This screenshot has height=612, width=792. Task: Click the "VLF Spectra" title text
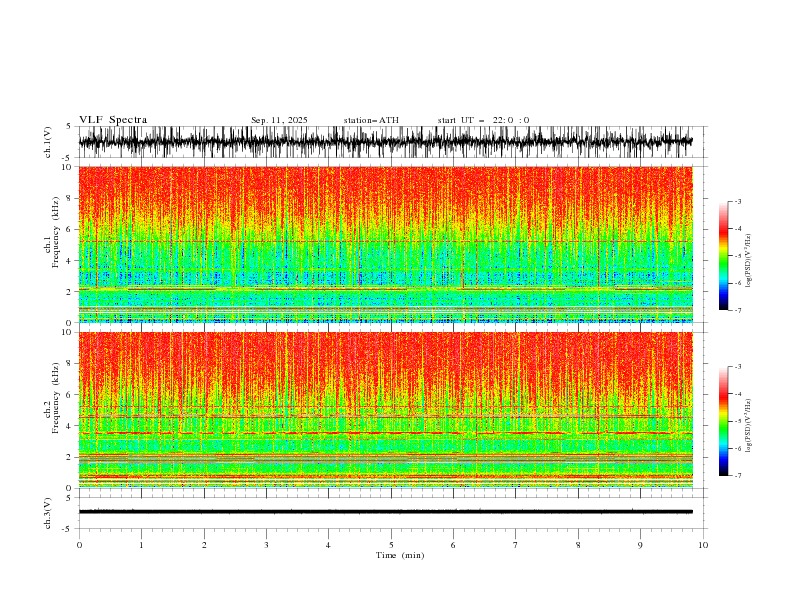pyautogui.click(x=113, y=120)
